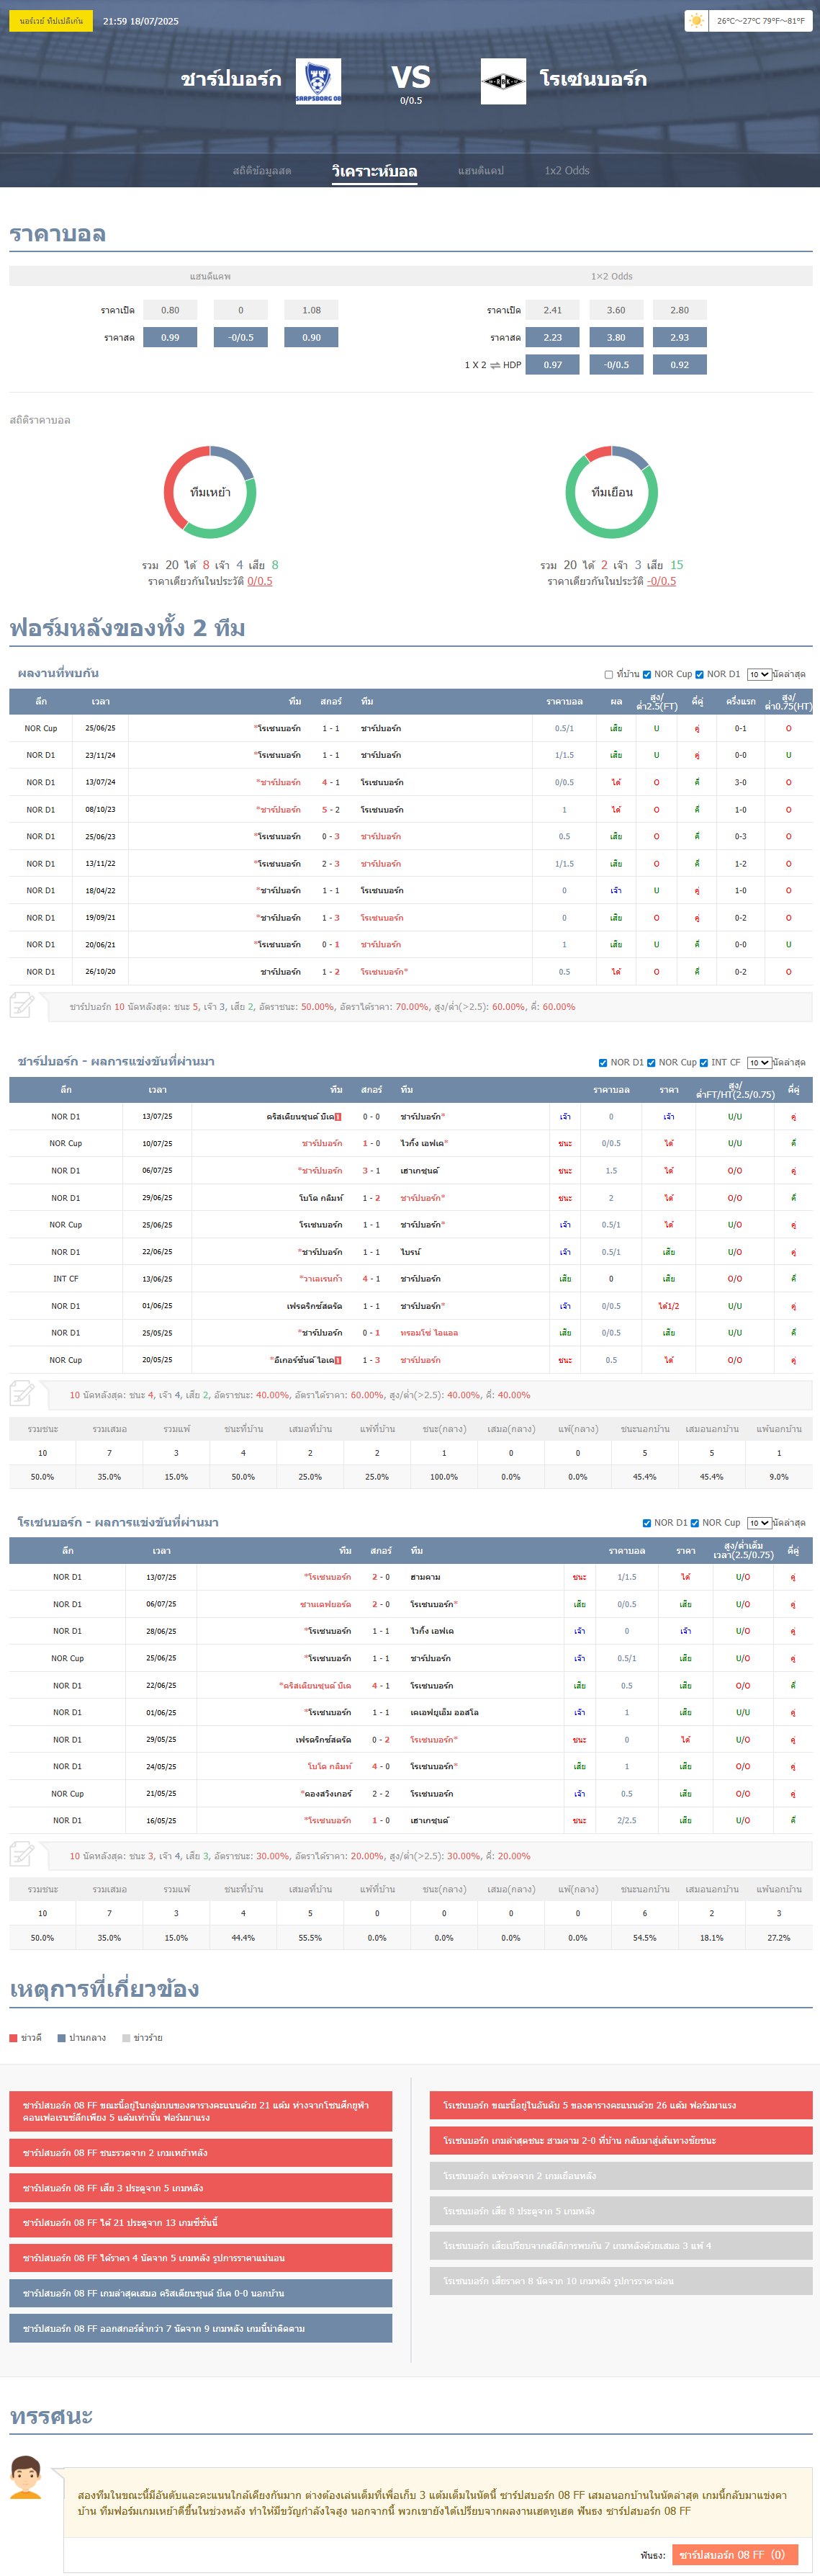Uncheck INT CF in Sarpsborg past matches filter
The width and height of the screenshot is (820, 2576).
pos(704,1062)
